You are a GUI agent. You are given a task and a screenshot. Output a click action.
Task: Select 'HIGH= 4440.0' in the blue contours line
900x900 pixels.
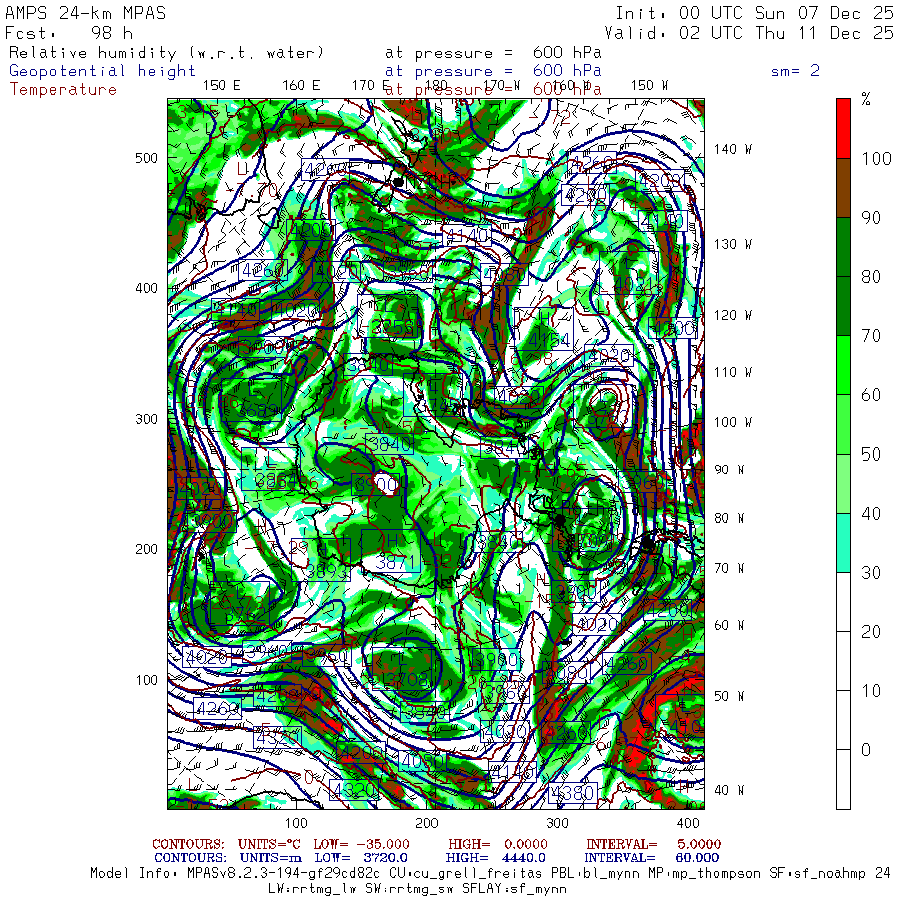(496, 858)
